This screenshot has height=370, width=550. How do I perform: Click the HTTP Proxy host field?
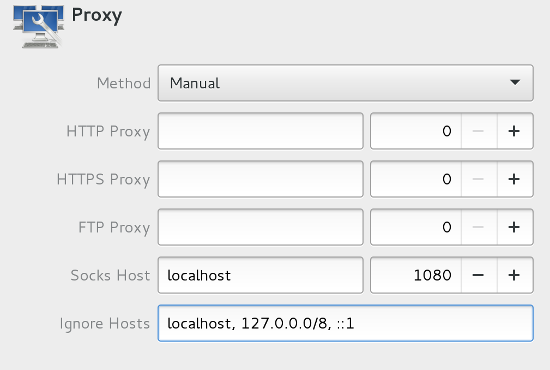(261, 131)
